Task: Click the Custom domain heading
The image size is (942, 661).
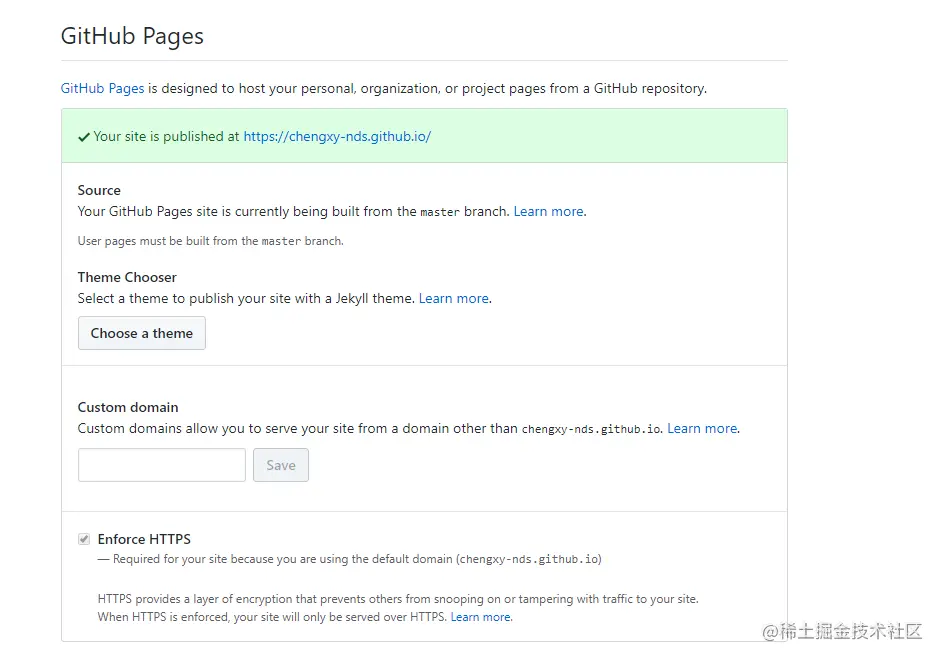Action: pyautogui.click(x=128, y=407)
